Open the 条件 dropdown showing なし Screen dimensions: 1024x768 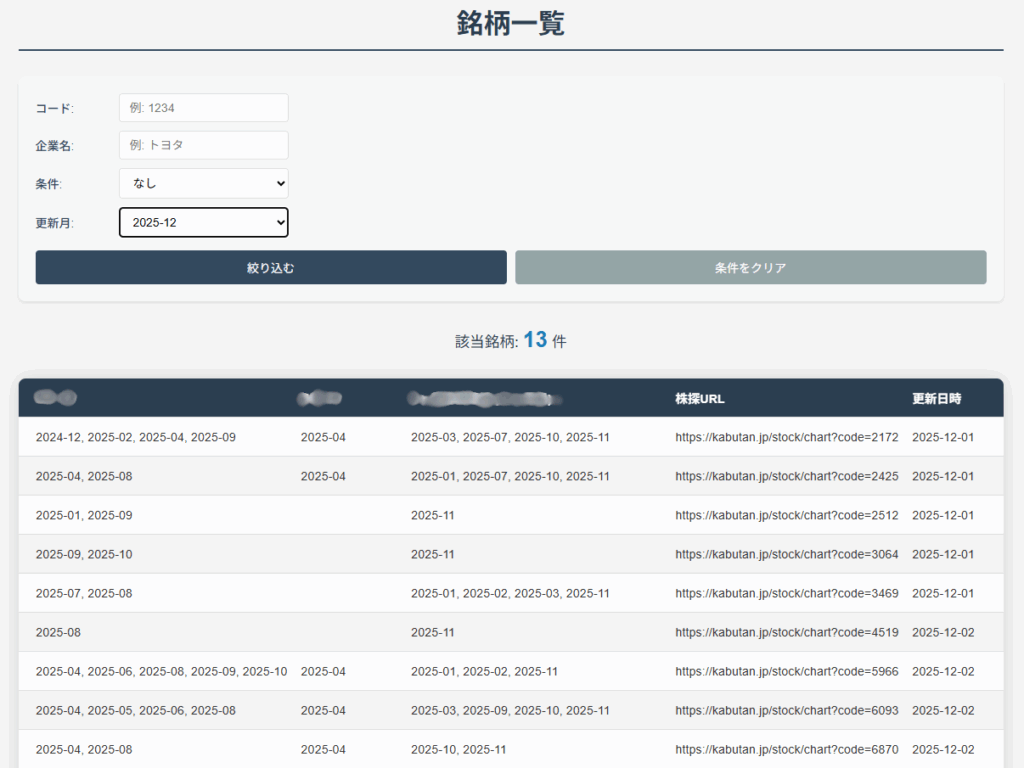pyautogui.click(x=203, y=183)
